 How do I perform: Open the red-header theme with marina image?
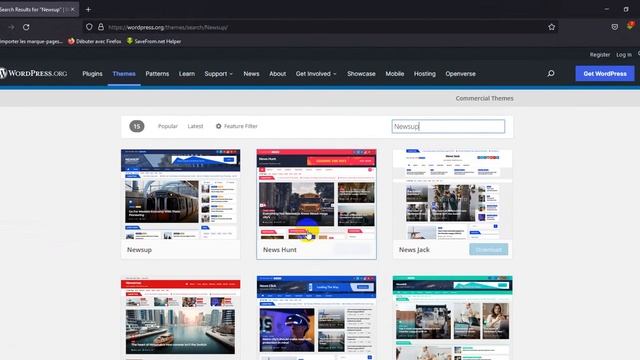180,318
